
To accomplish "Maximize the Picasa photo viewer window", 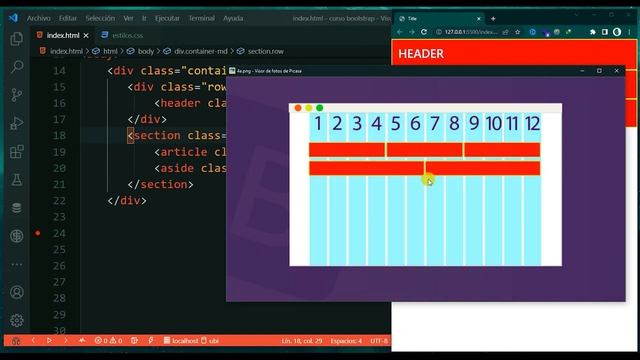I will (x=599, y=71).
